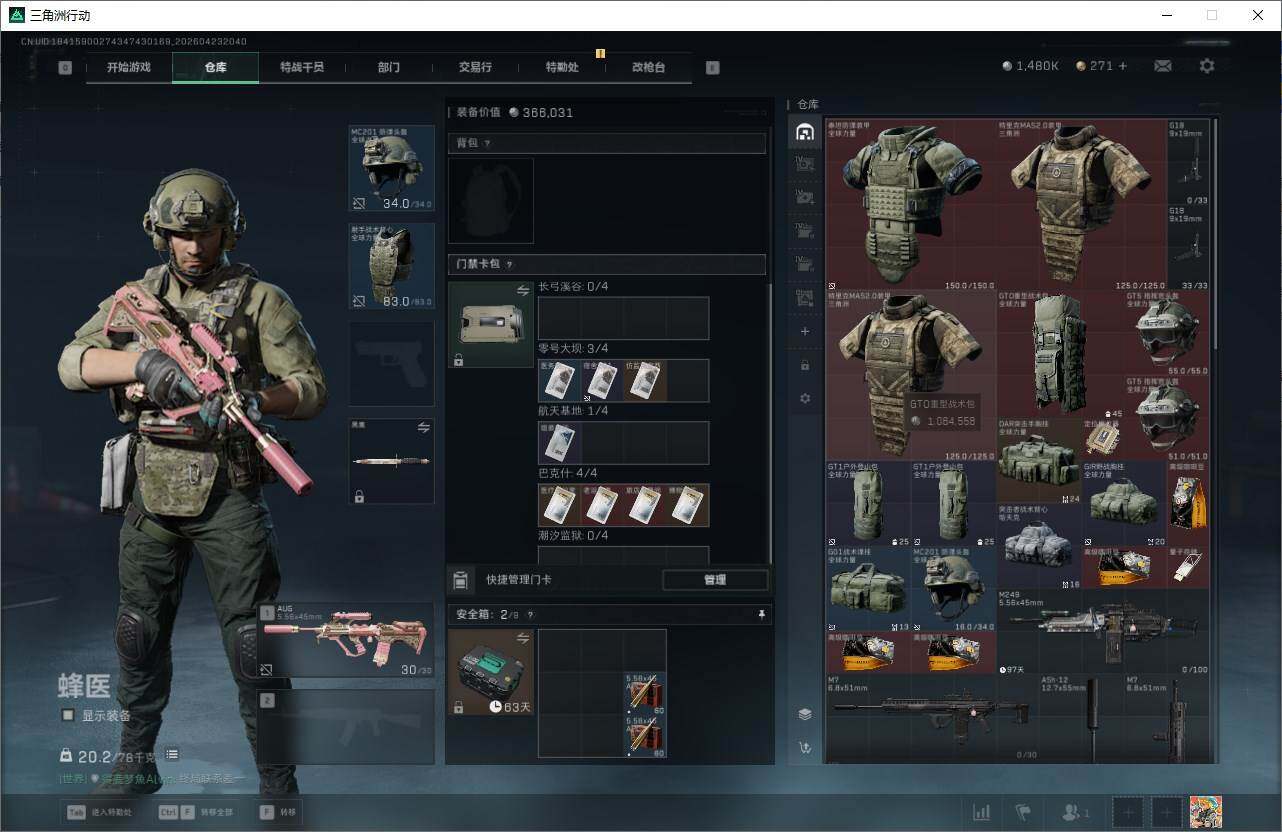The image size is (1282, 832).
Task: Click the help question mark next to 背包
Action: point(487,143)
